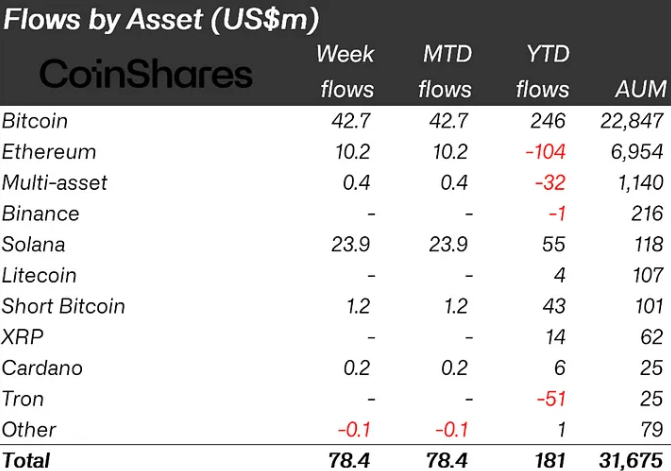Select the Flows by Asset title
Image resolution: width=671 pixels, height=471 pixels.
pos(161,19)
